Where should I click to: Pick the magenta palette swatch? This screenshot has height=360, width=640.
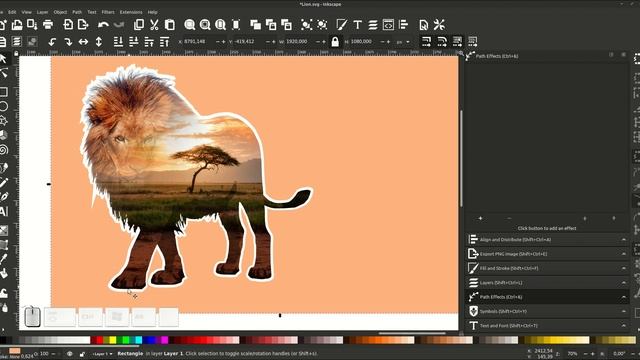[x=164, y=340]
